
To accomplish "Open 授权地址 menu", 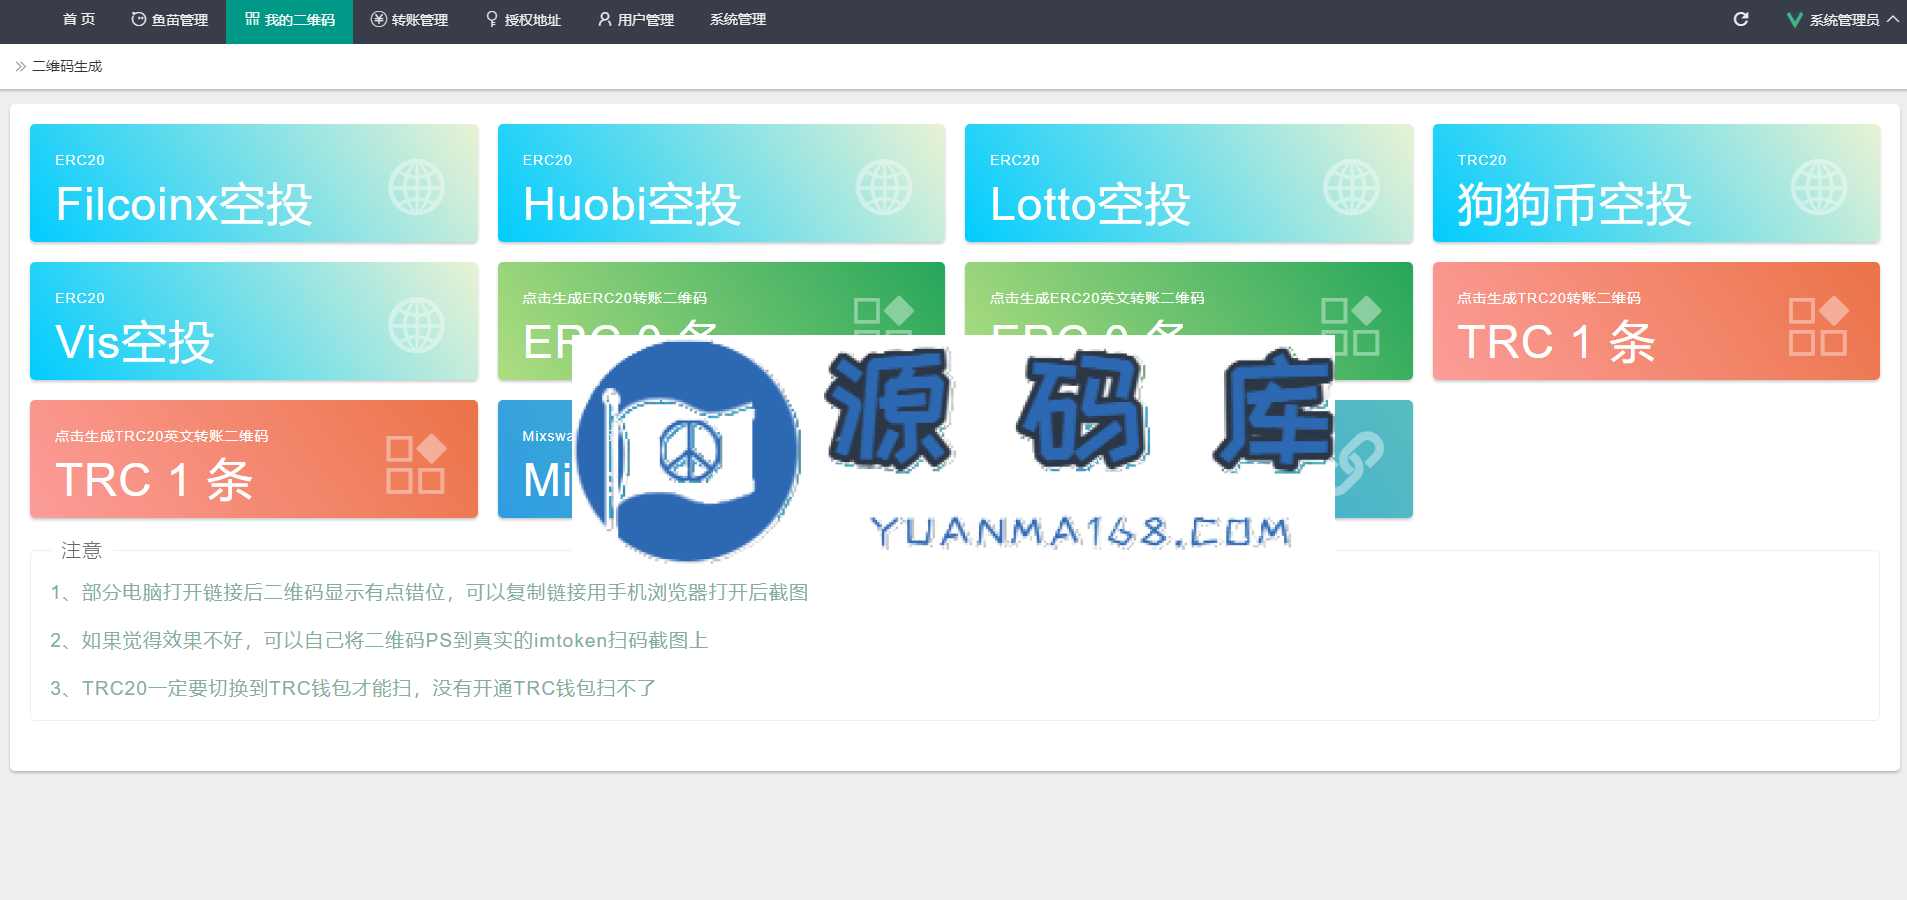I will tap(523, 20).
